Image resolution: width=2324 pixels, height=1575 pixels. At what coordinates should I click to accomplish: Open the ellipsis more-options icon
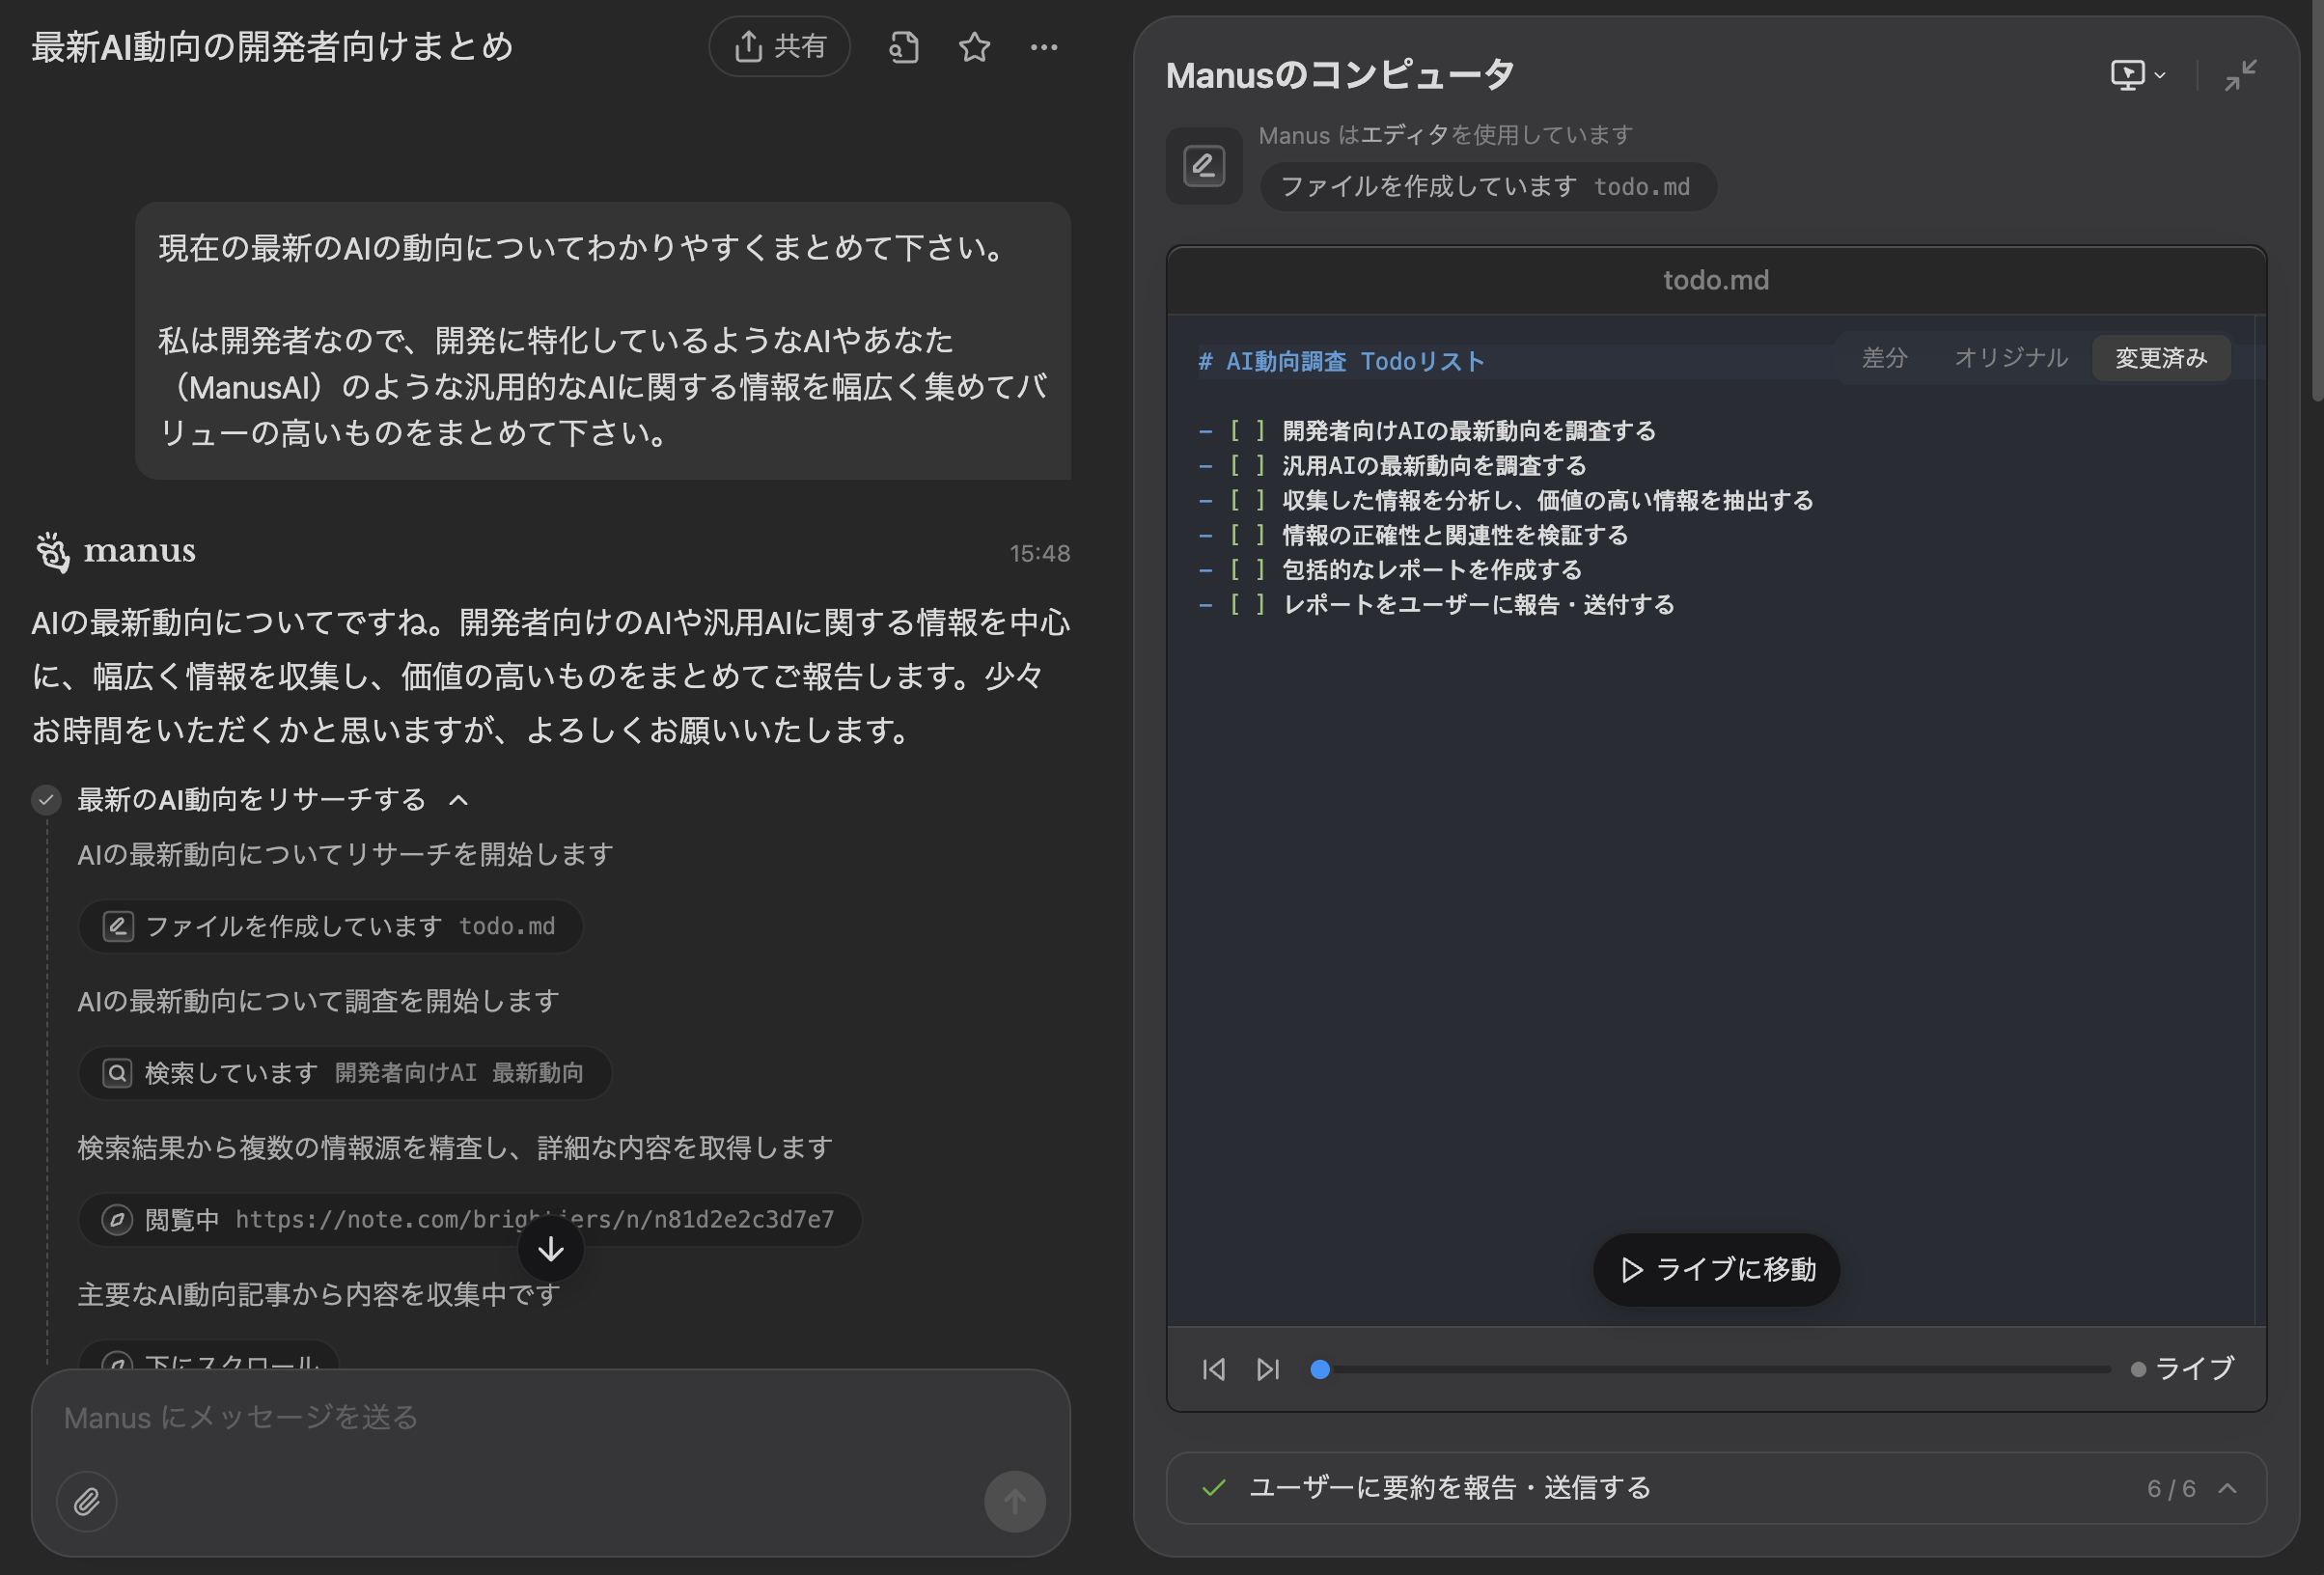1044,46
